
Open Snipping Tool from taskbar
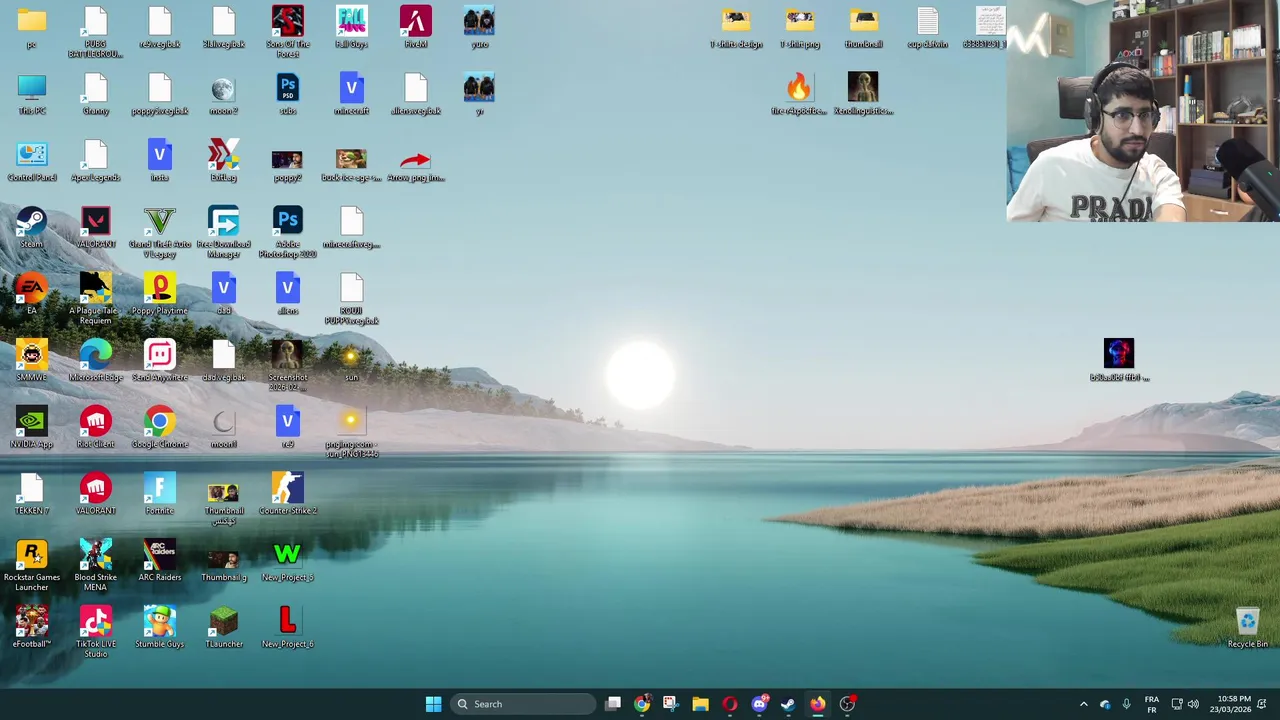(x=670, y=704)
